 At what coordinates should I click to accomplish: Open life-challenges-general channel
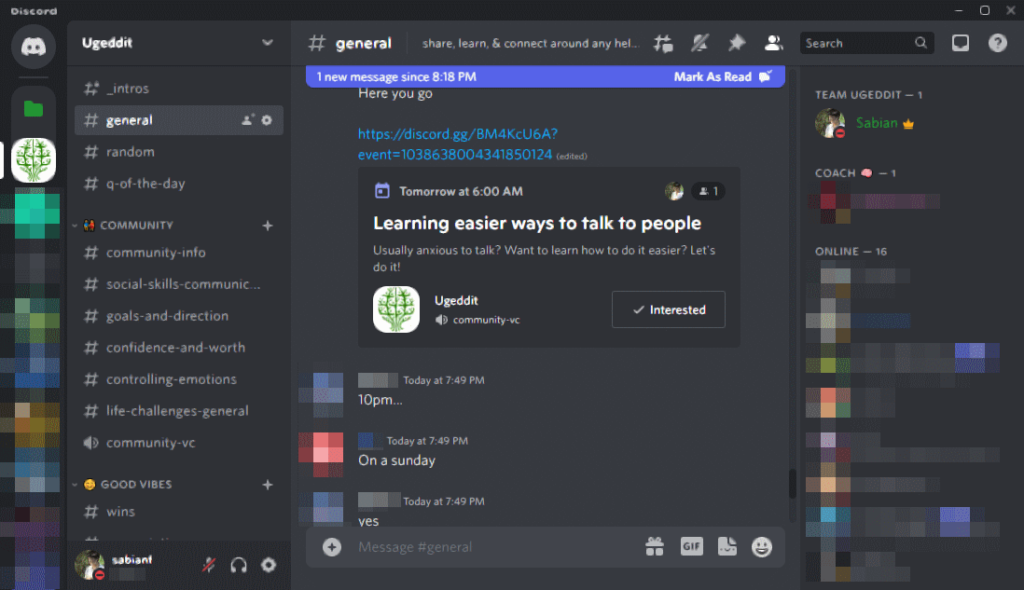tap(178, 411)
